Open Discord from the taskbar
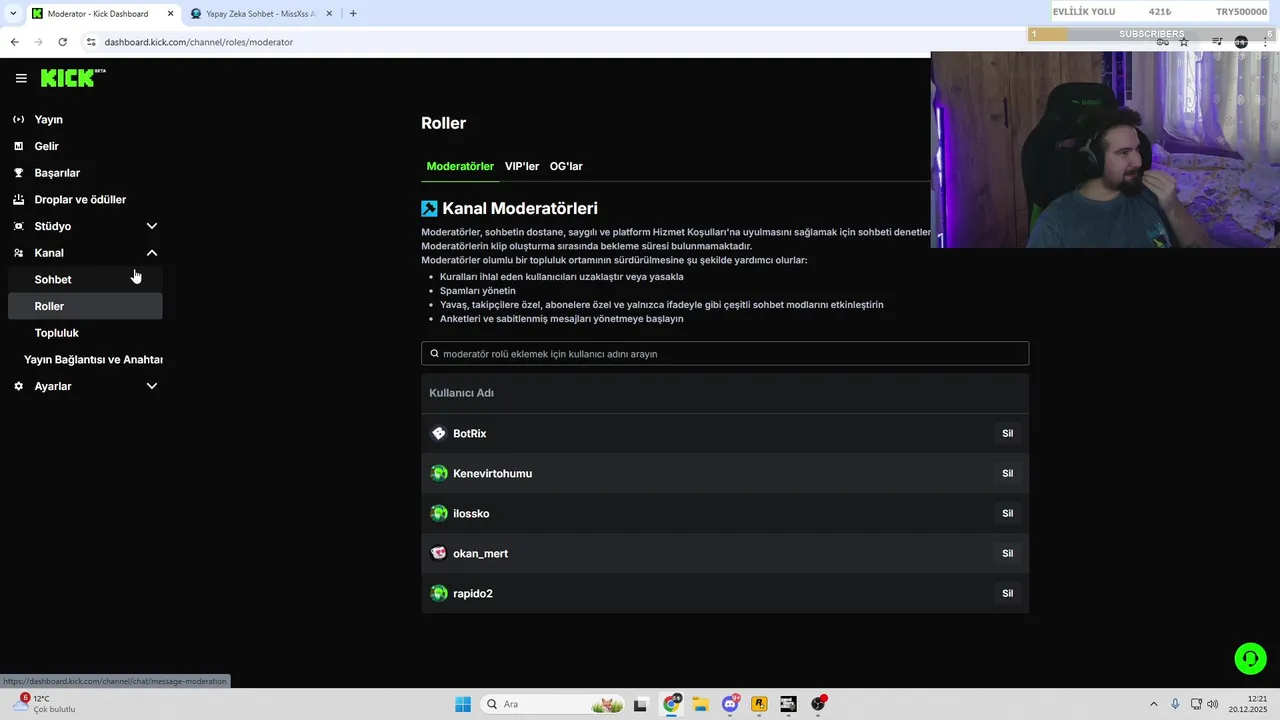 pyautogui.click(x=730, y=704)
